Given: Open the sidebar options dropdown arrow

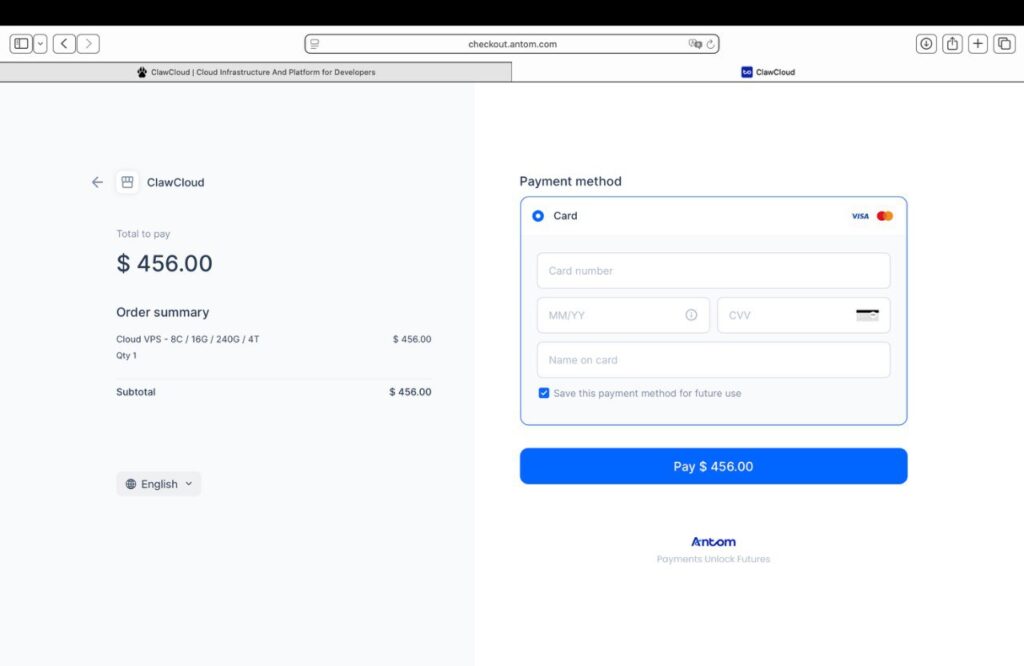Looking at the screenshot, I should click(x=40, y=44).
